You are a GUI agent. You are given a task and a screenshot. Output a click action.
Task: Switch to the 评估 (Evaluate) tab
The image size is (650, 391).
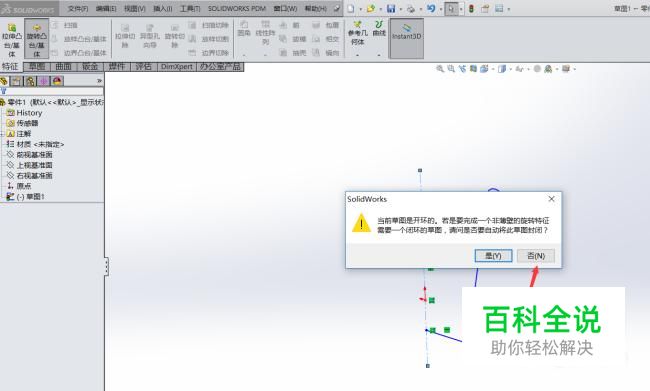coord(143,66)
